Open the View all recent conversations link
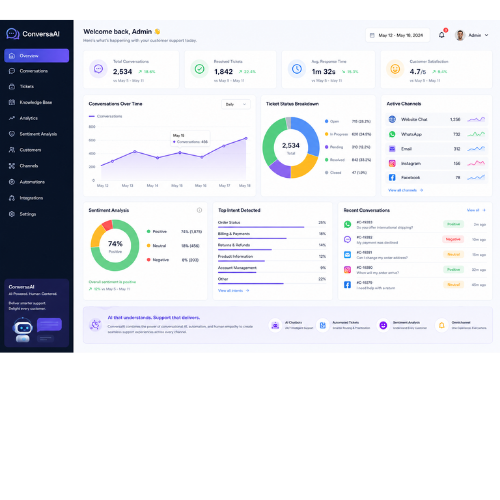Viewport: 500px width, 500px height. (476, 210)
